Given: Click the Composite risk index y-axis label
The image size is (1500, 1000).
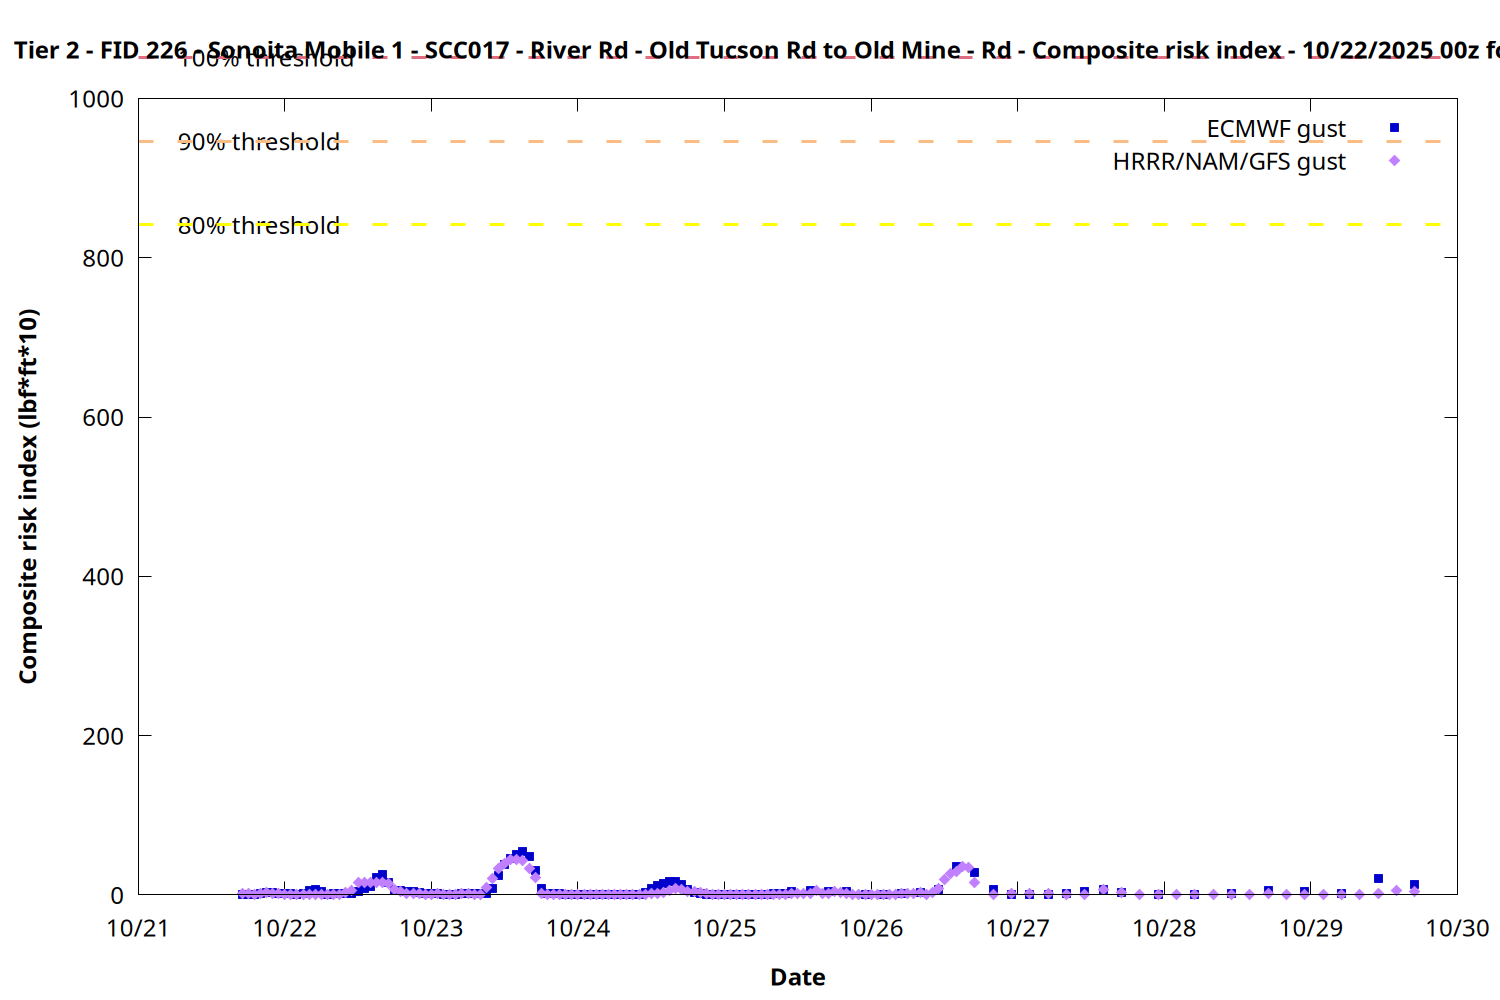Looking at the screenshot, I should click(28, 496).
